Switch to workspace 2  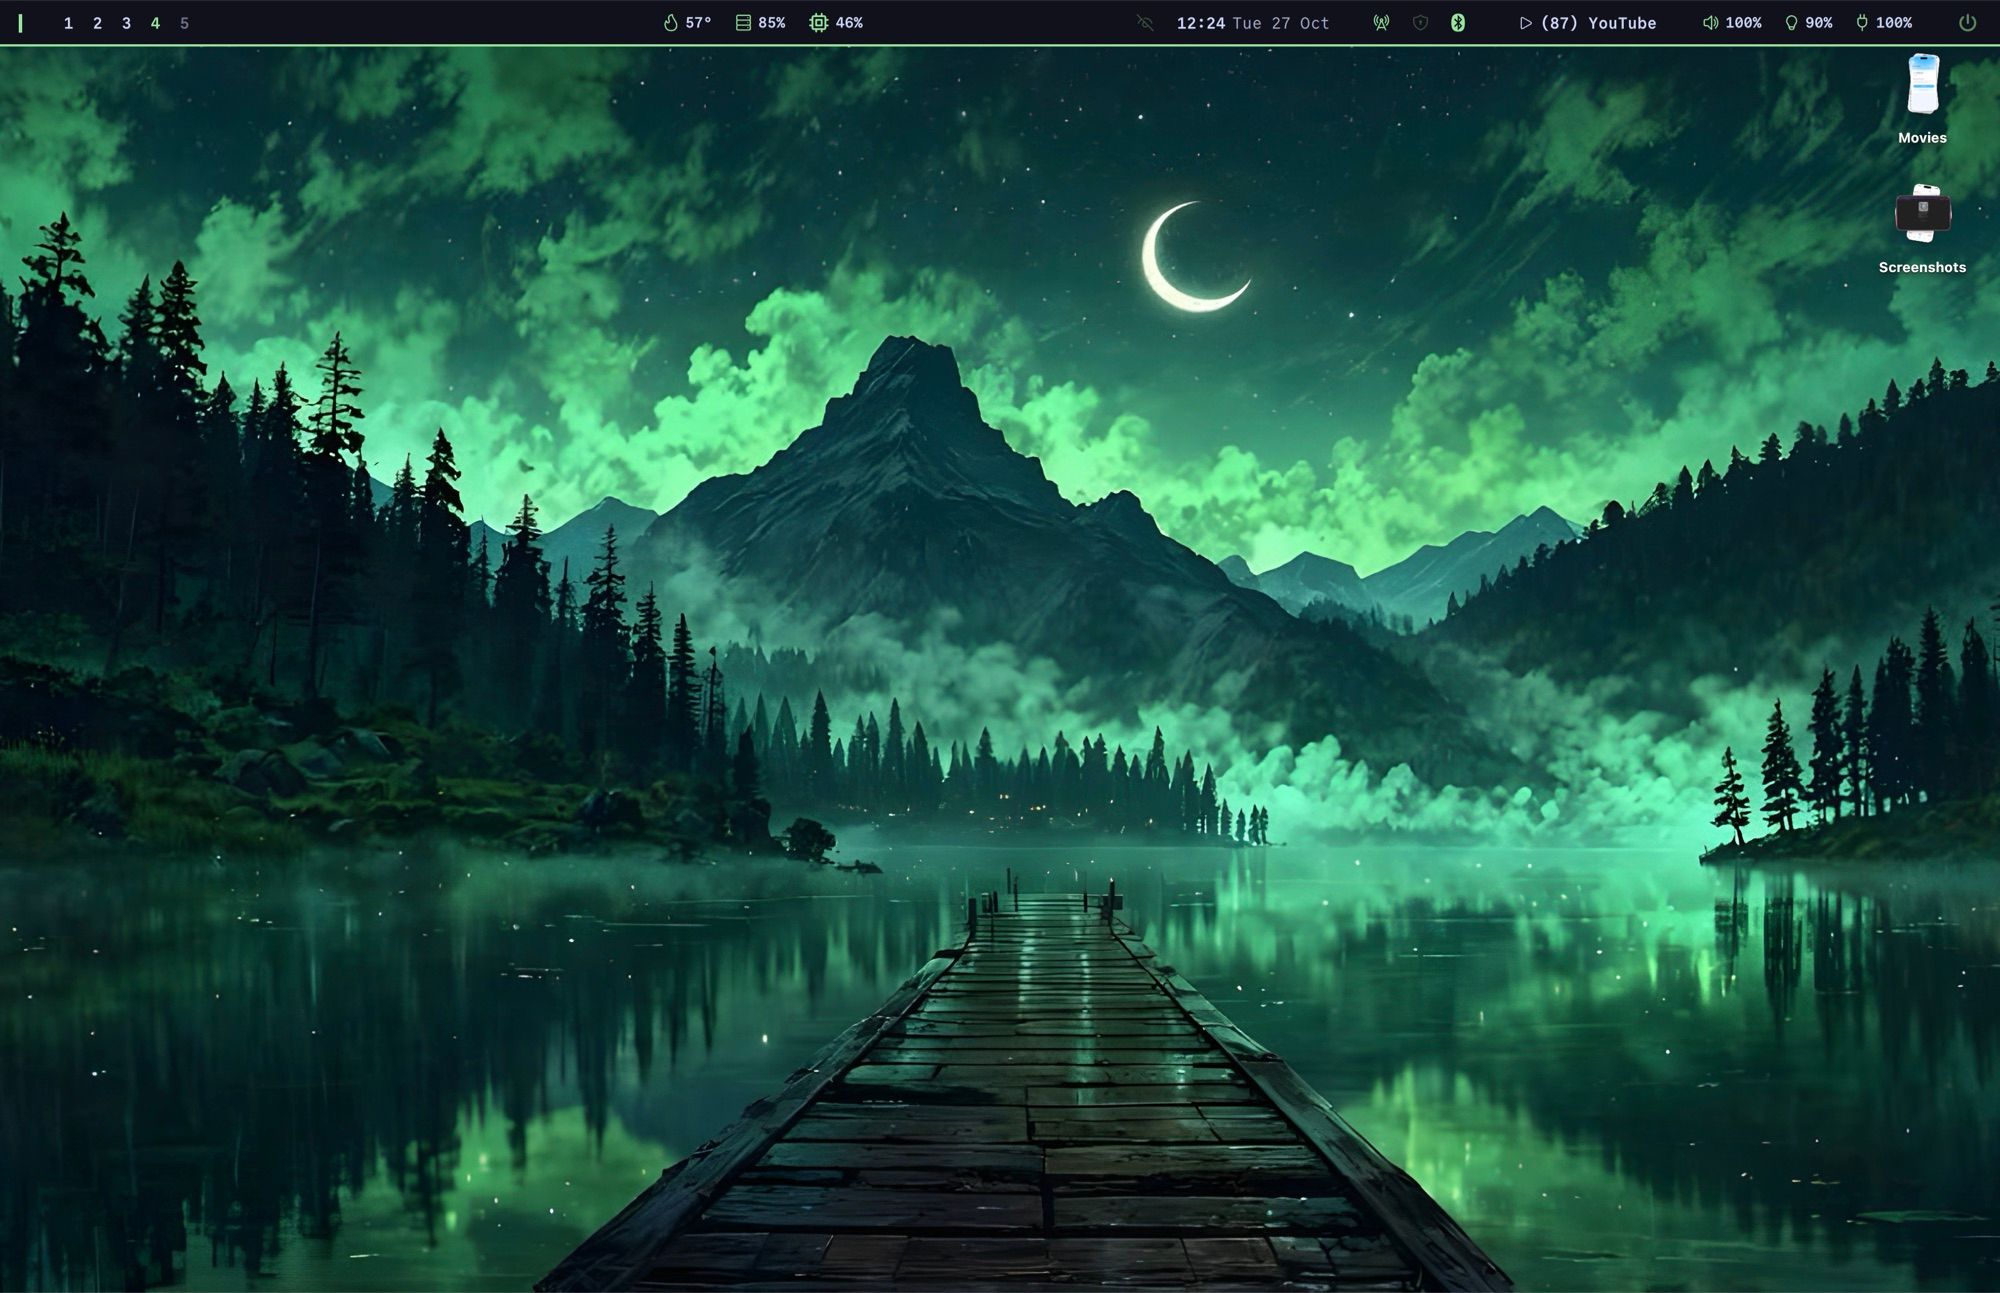point(97,23)
